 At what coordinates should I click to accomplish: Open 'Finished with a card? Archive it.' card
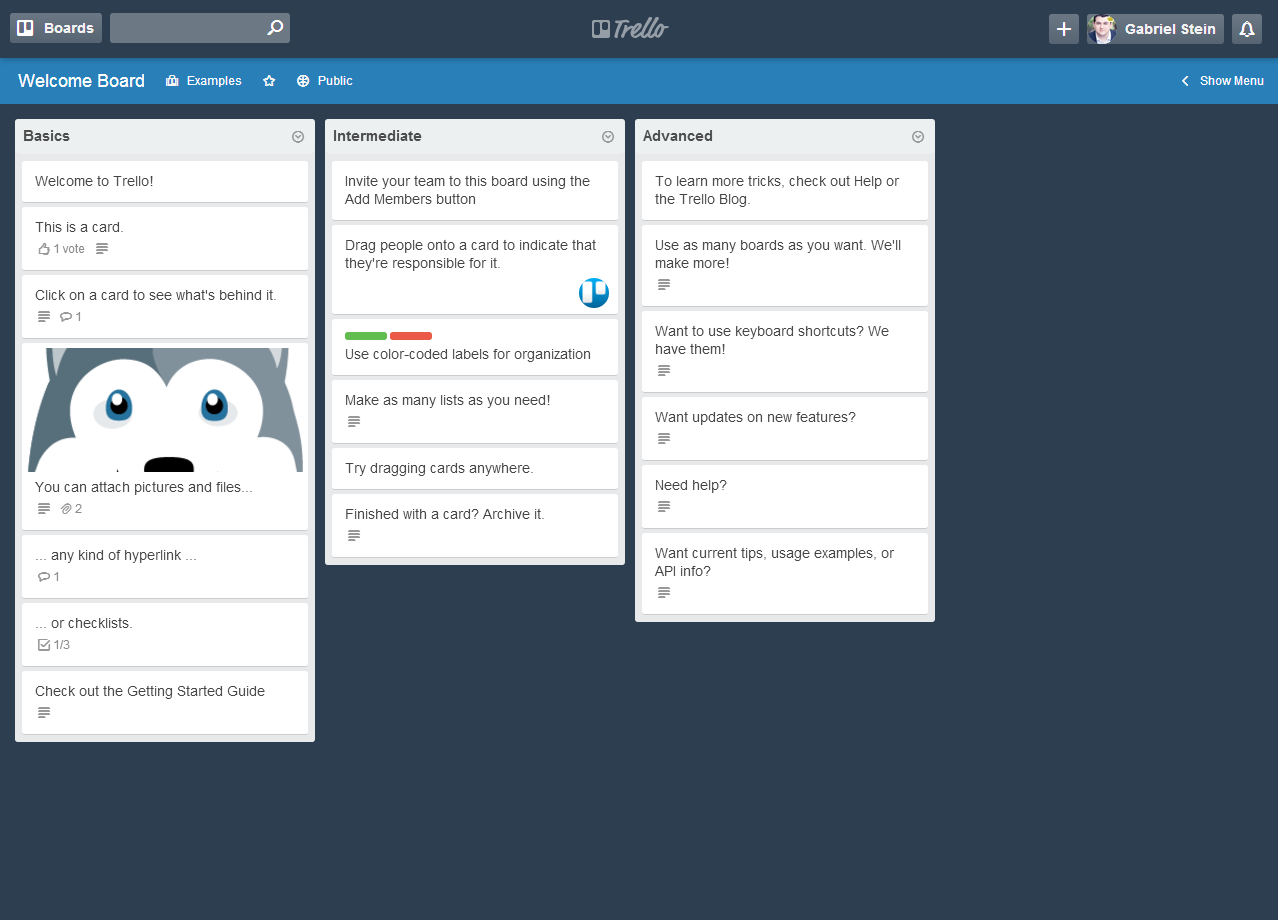475,525
